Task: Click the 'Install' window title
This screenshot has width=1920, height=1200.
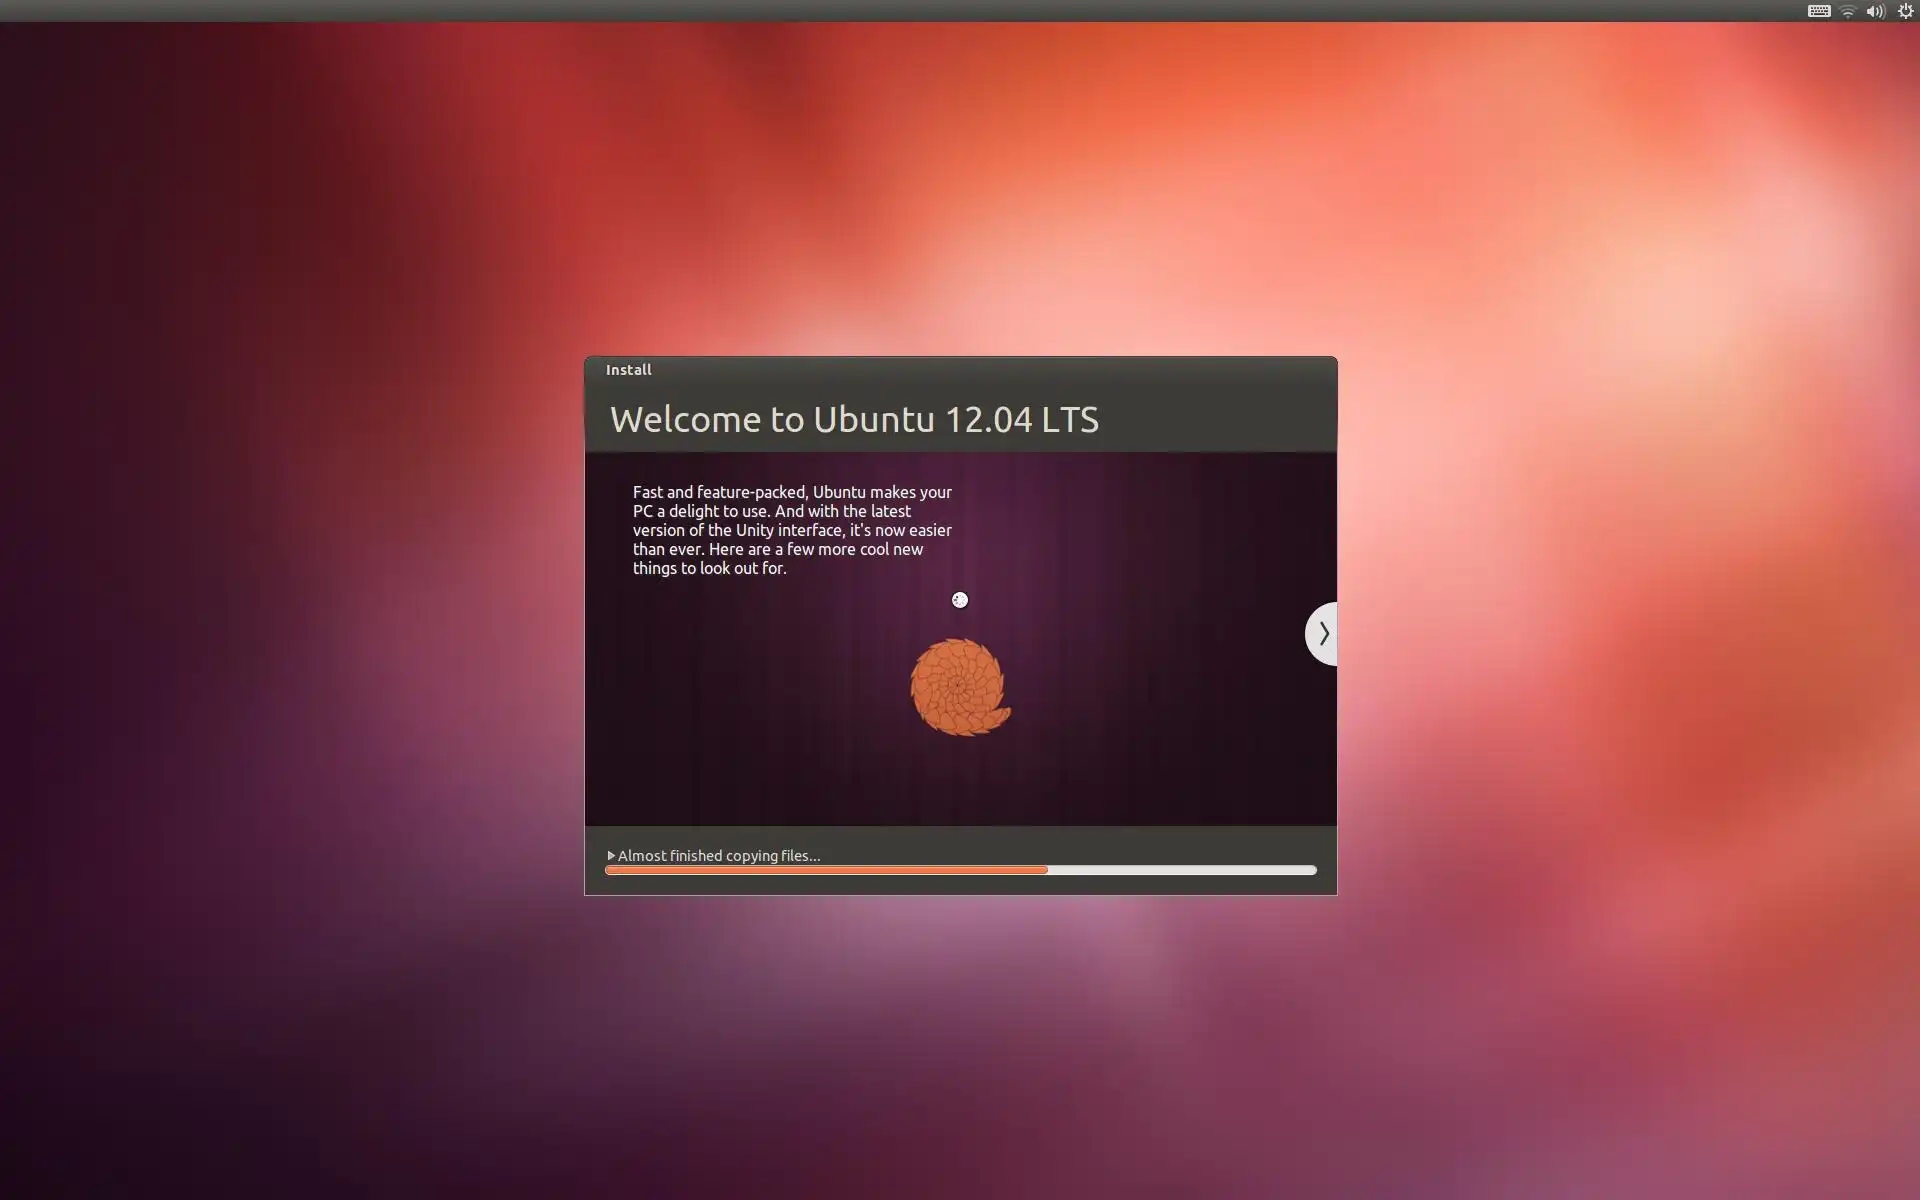Action: coord(628,369)
